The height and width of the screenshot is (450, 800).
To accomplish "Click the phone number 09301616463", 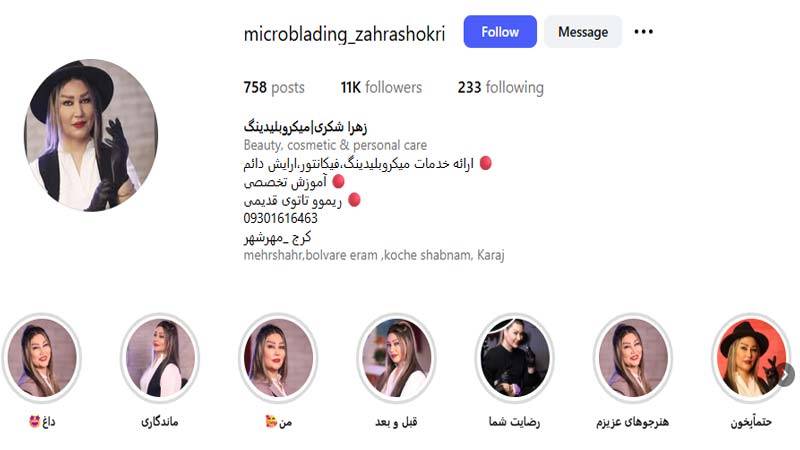I will [281, 218].
